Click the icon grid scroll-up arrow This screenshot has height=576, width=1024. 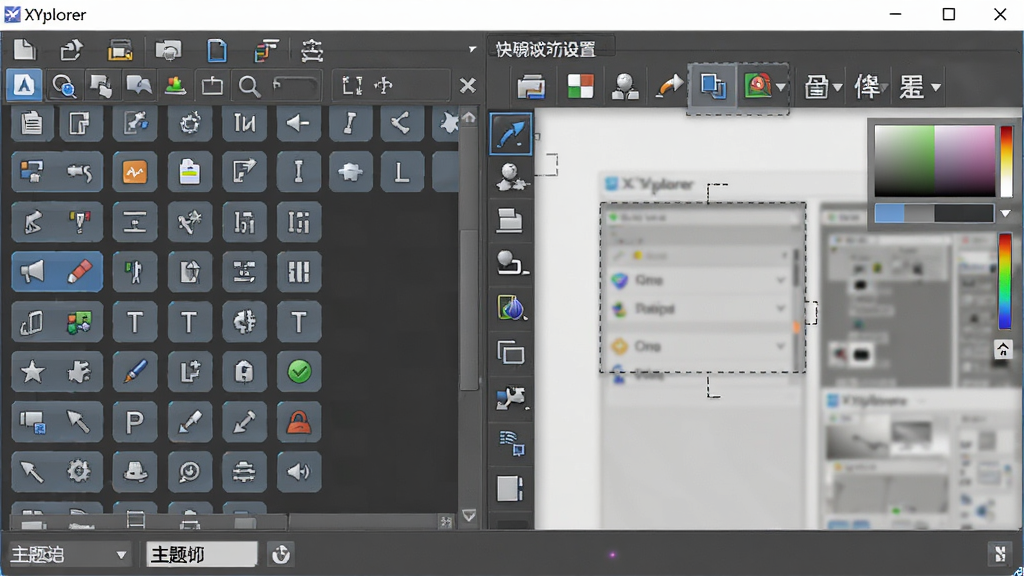click(469, 118)
